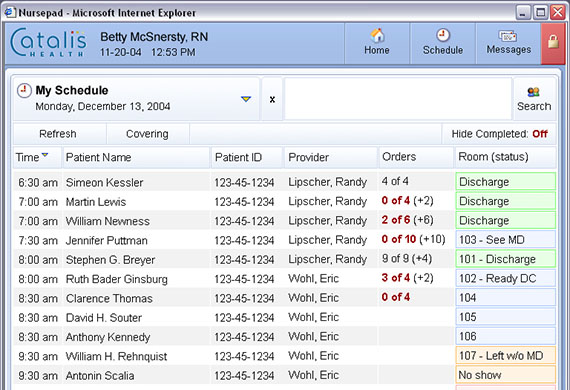Select patient Simeon Kessler
The width and height of the screenshot is (570, 390).
tap(105, 182)
